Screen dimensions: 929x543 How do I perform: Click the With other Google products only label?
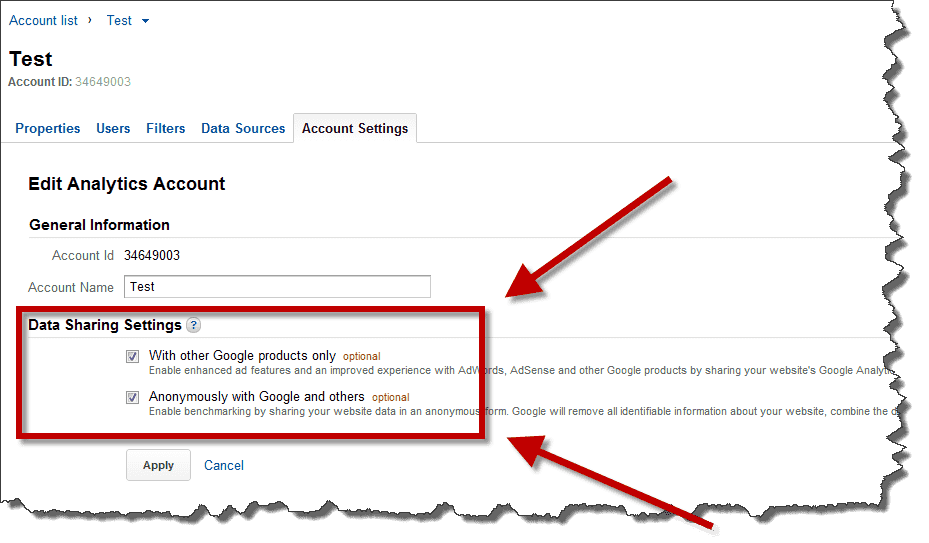click(242, 356)
